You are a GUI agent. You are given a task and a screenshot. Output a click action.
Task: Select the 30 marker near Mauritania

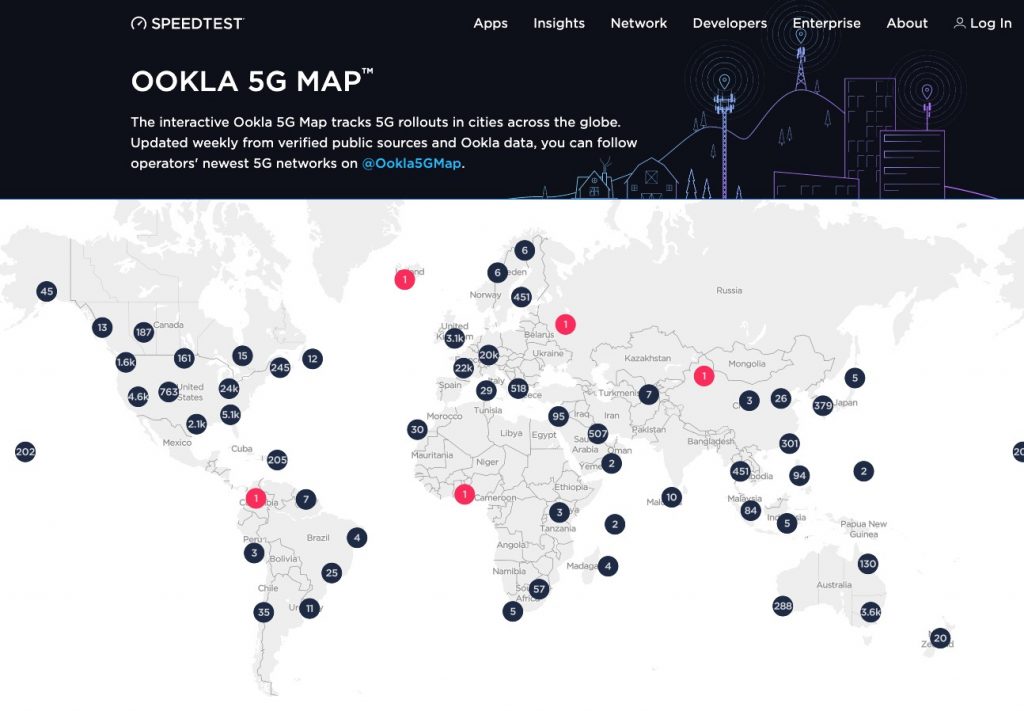coord(417,430)
